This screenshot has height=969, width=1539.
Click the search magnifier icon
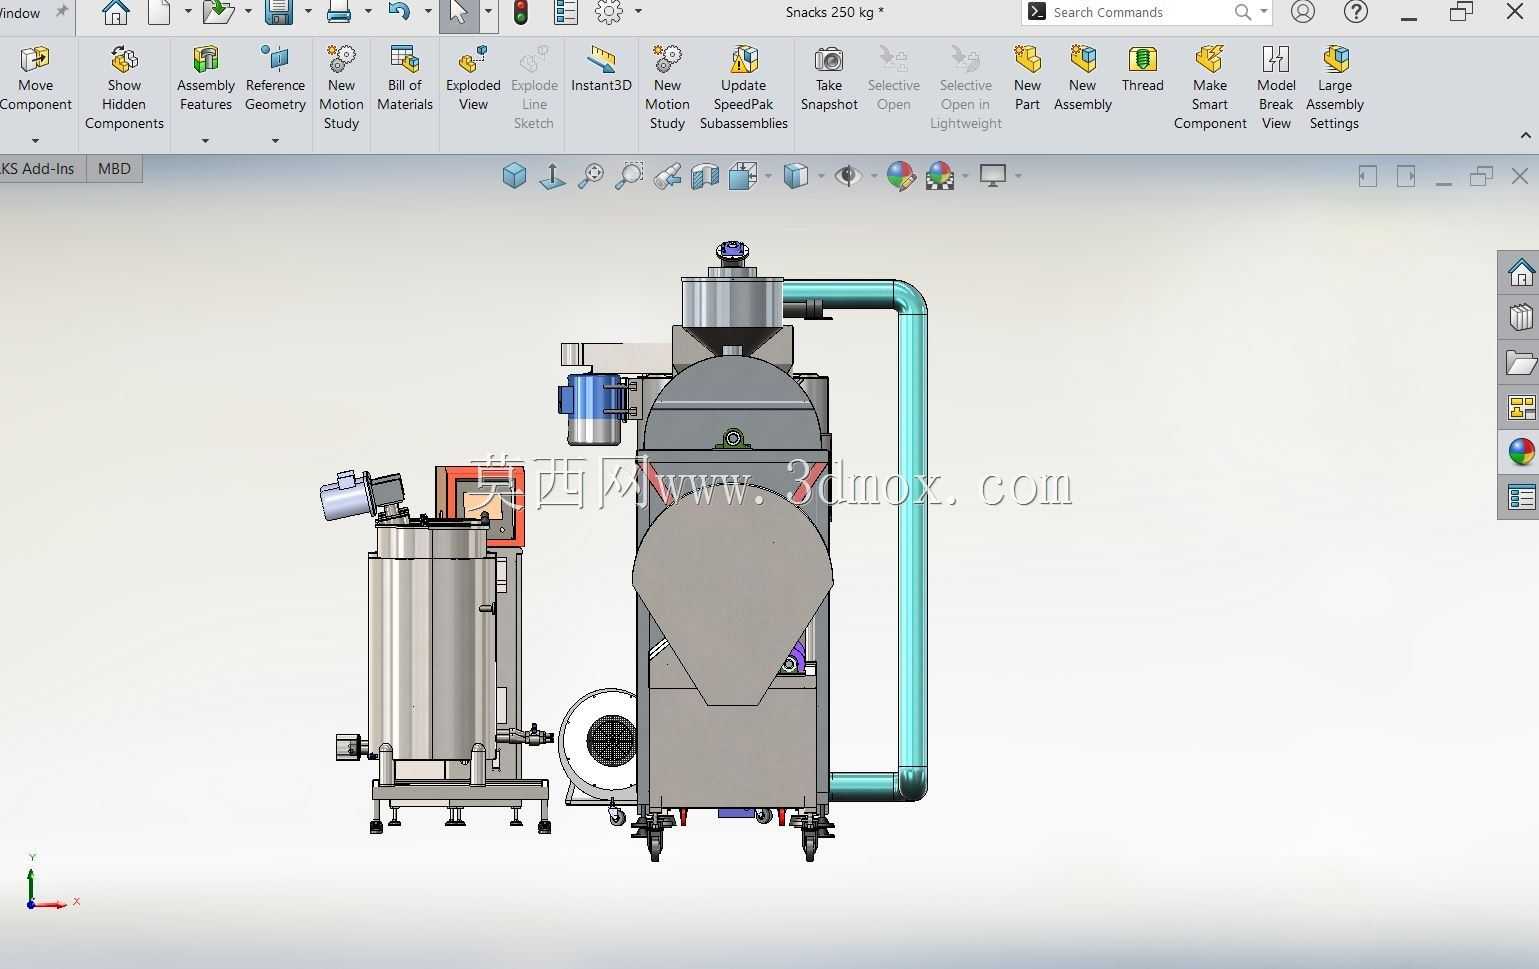pos(1243,12)
